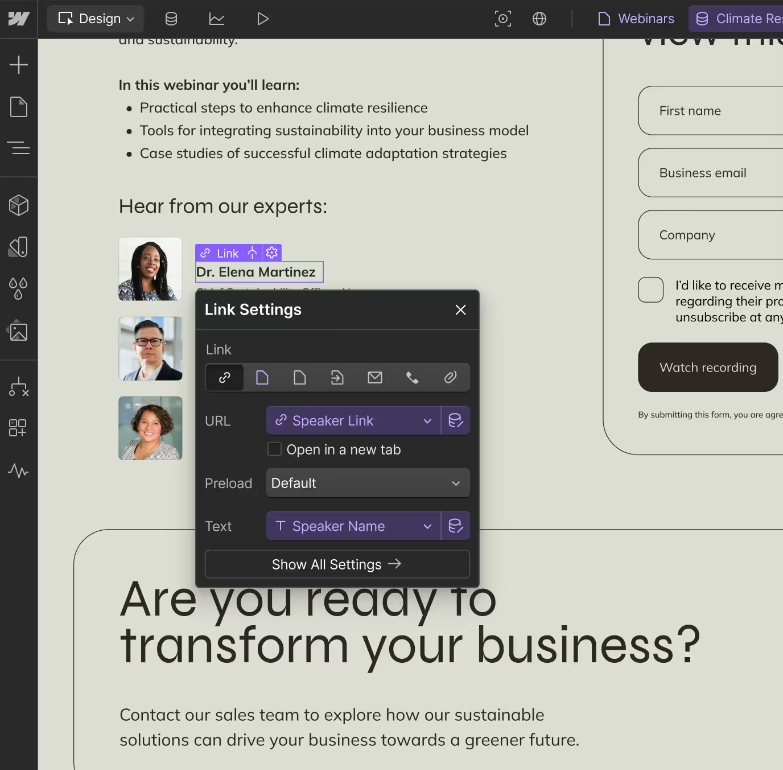Viewport: 783px width, 770px height.
Task: Open the Apps grid panel
Action: [18, 428]
